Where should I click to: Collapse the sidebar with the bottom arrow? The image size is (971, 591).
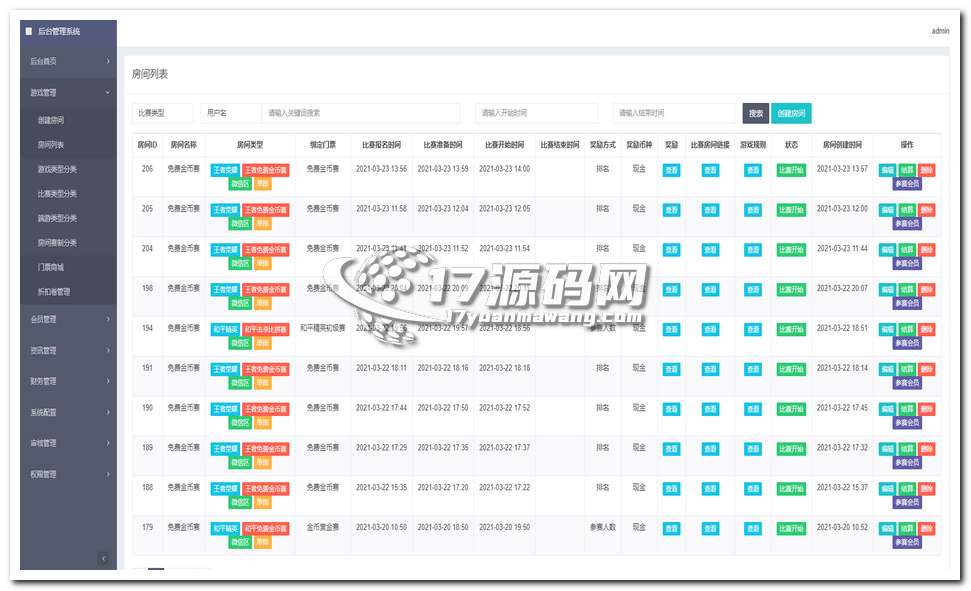(103, 558)
